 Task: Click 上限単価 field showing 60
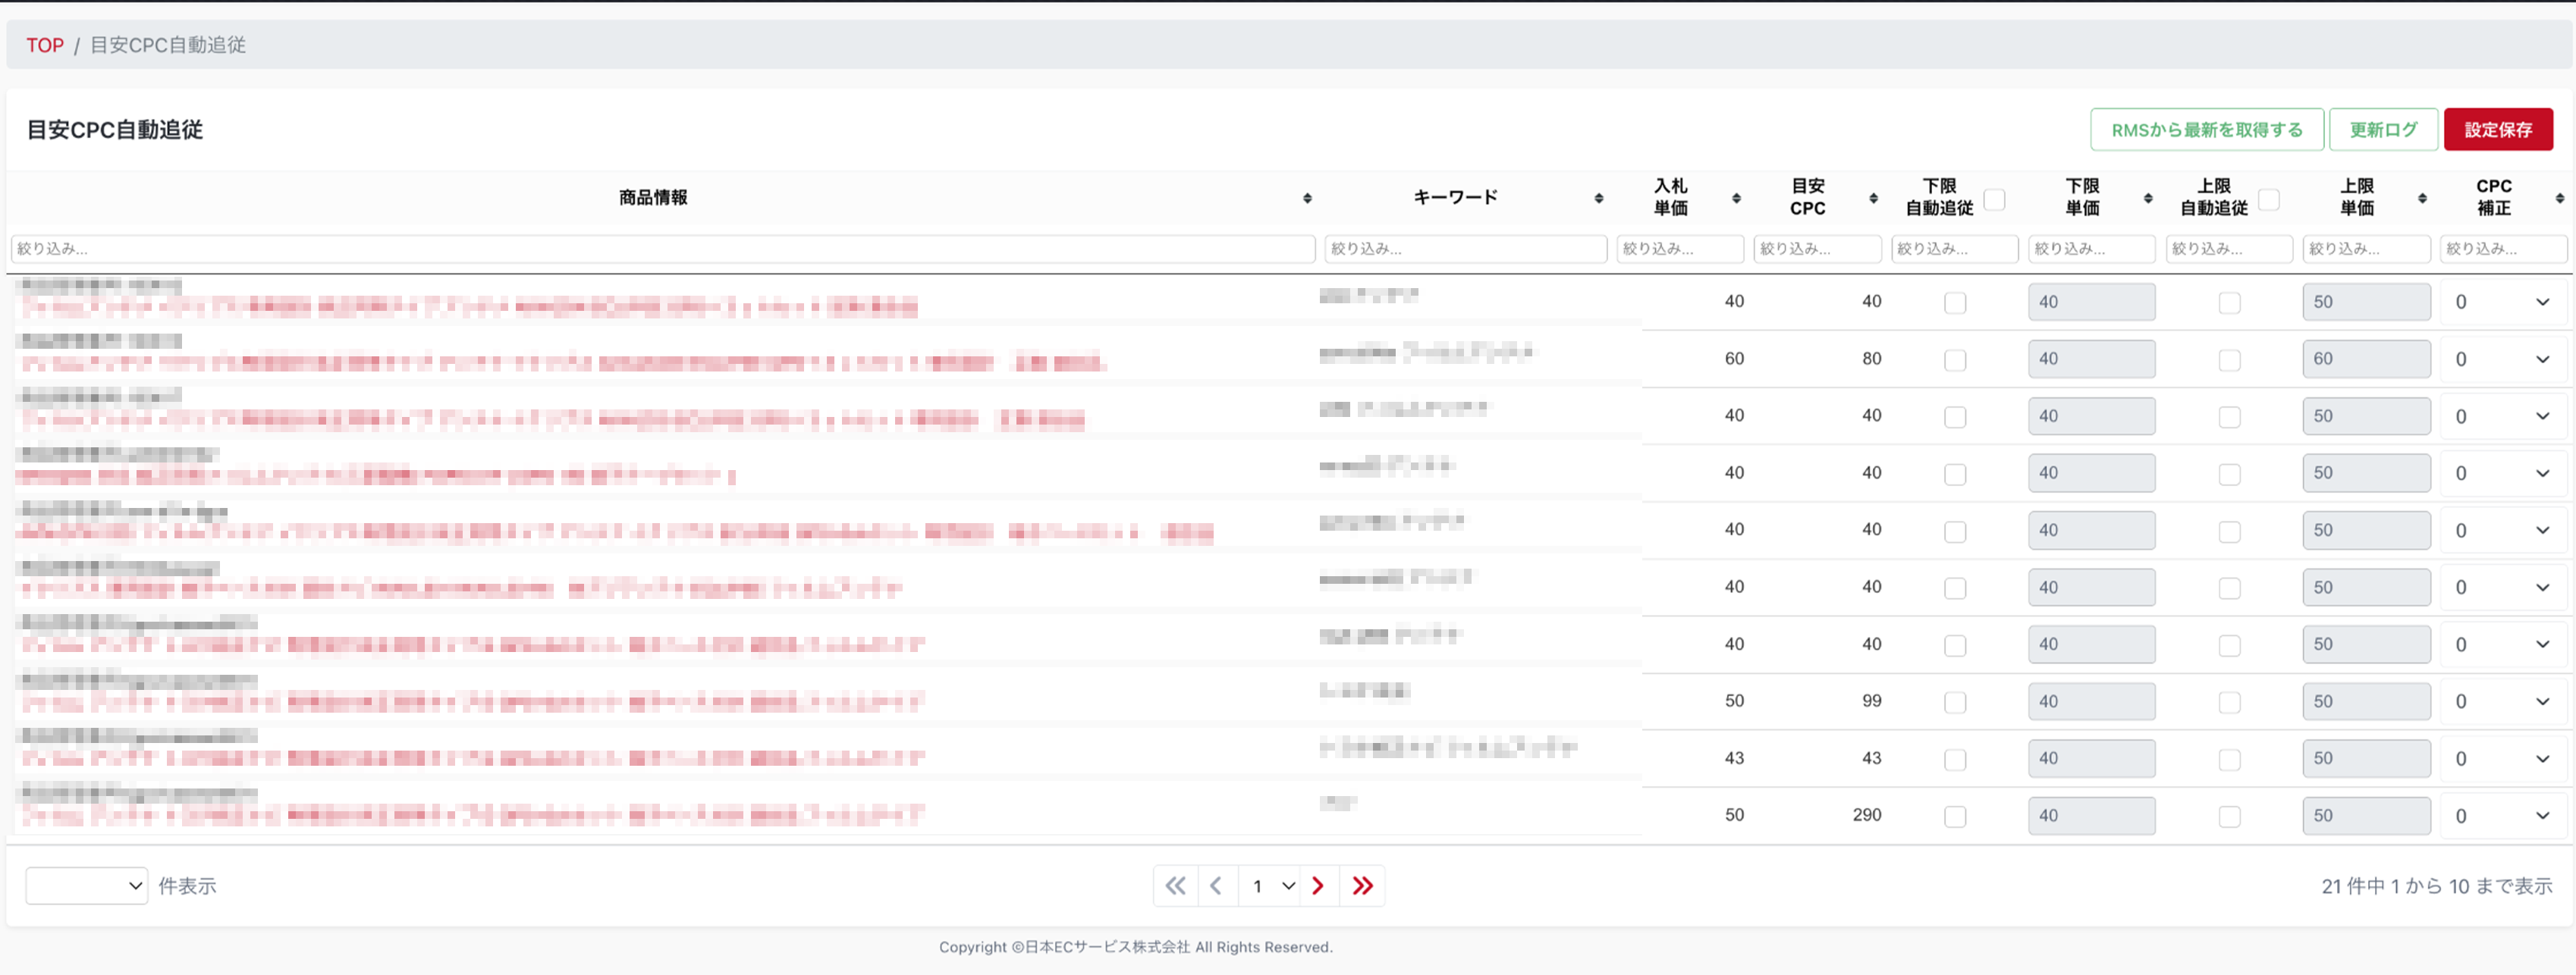(x=2365, y=359)
